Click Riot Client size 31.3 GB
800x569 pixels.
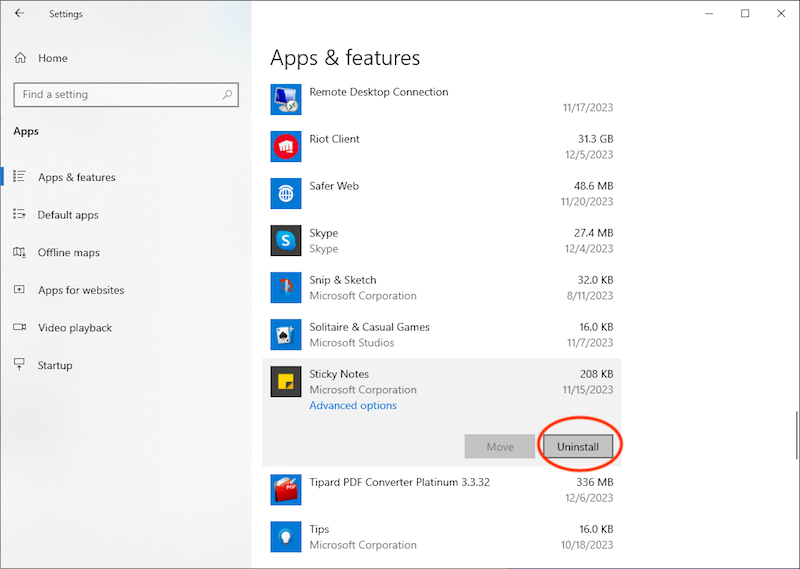595,139
